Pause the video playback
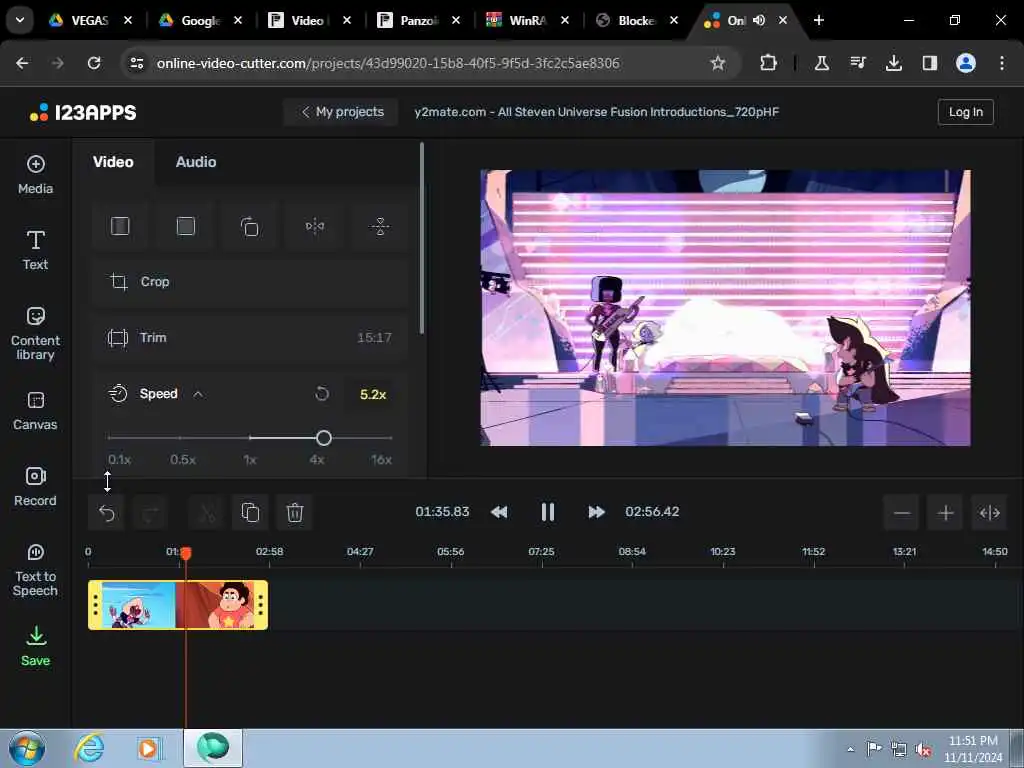Image resolution: width=1024 pixels, height=768 pixels. click(x=547, y=512)
